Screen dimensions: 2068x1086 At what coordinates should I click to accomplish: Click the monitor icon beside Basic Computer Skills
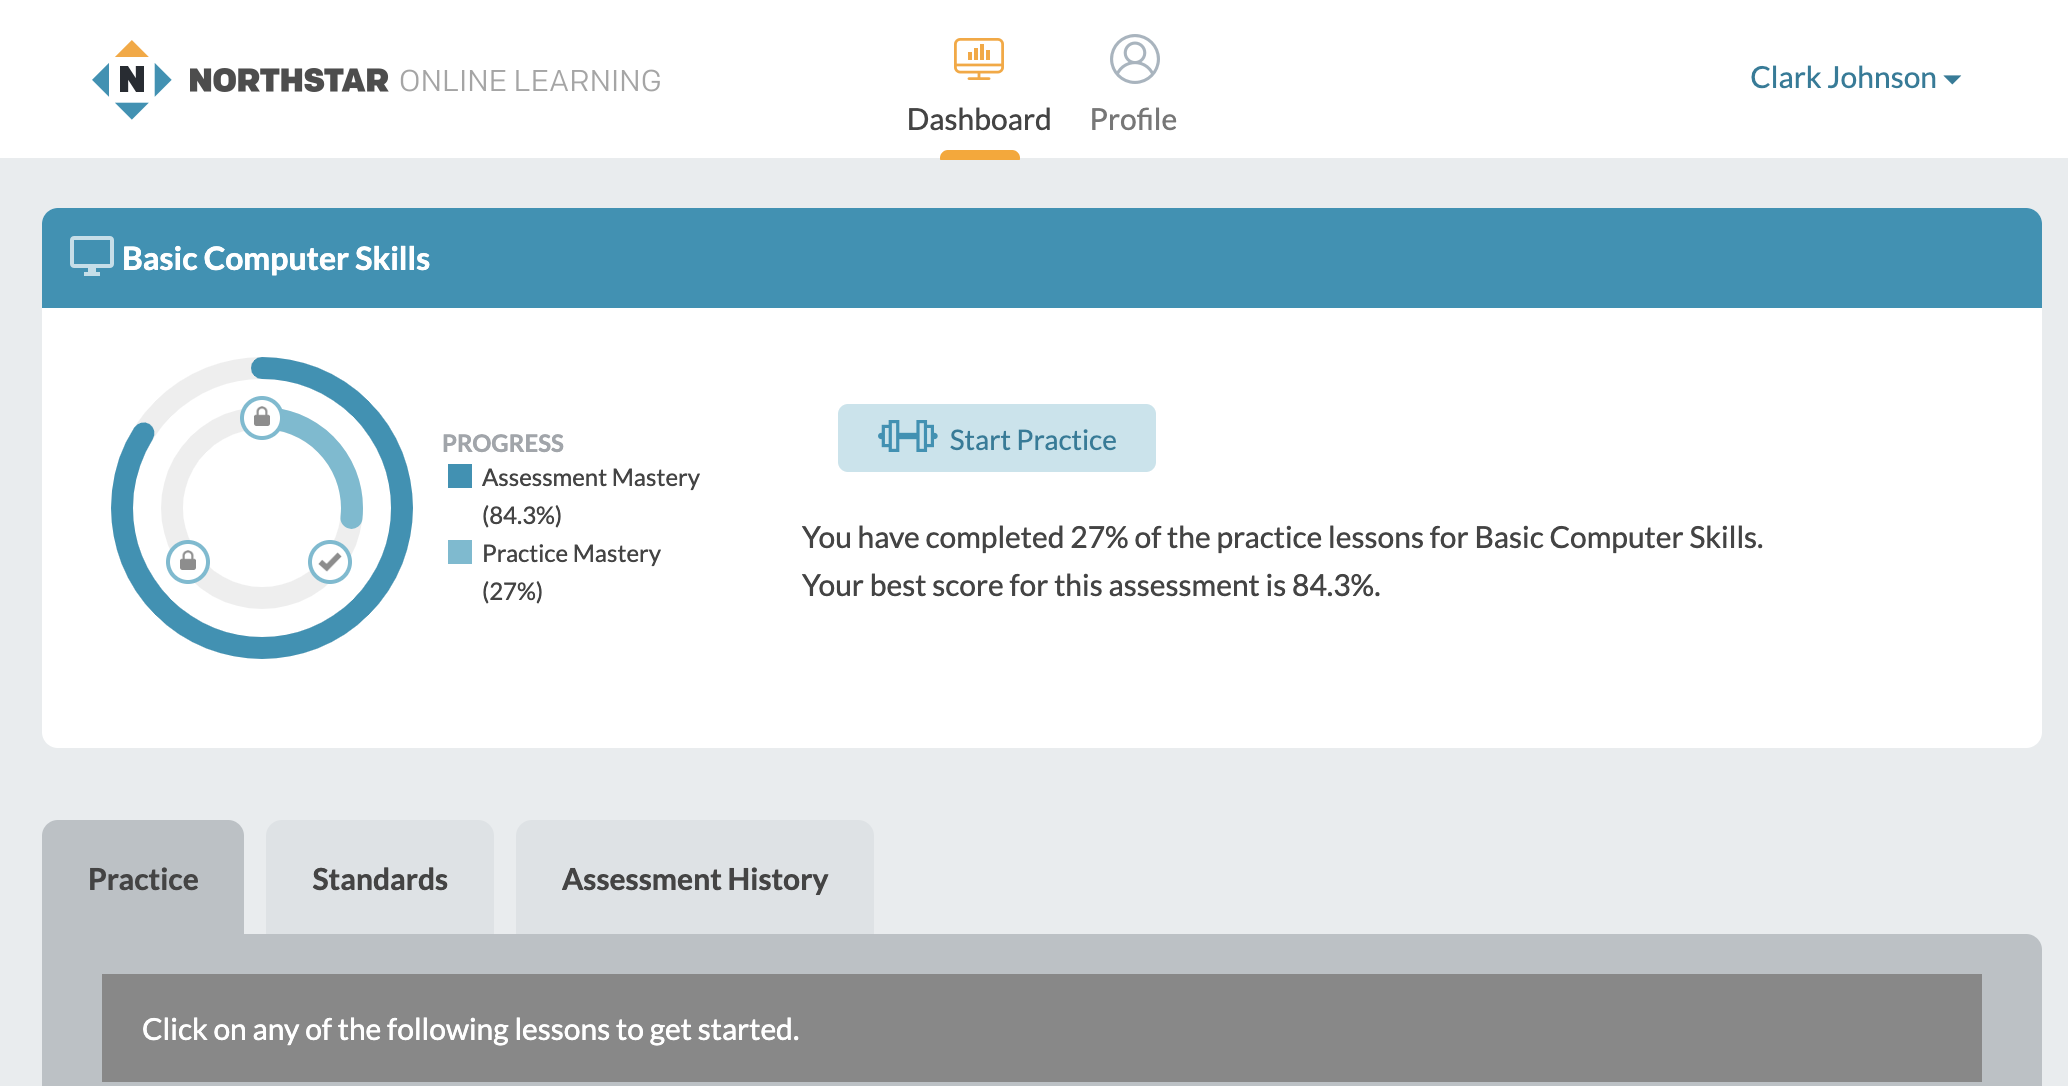tap(91, 257)
